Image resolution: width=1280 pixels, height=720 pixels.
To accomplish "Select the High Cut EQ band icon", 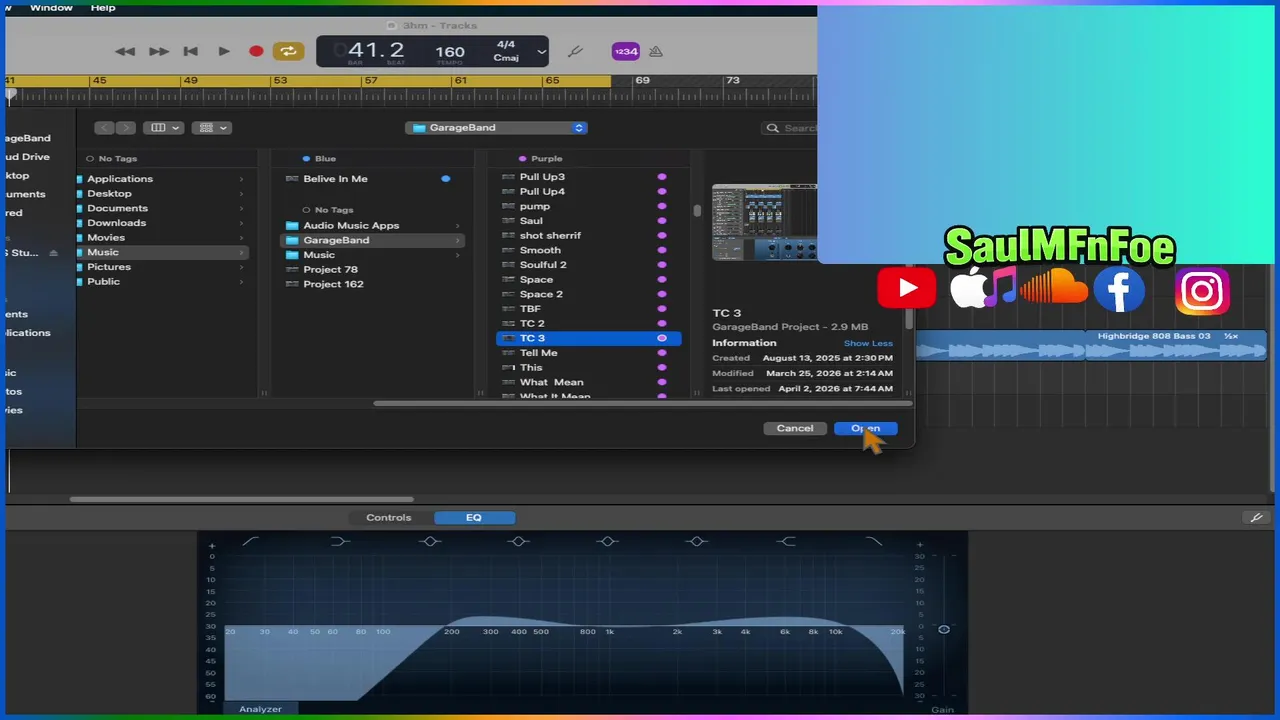I will coord(874,541).
